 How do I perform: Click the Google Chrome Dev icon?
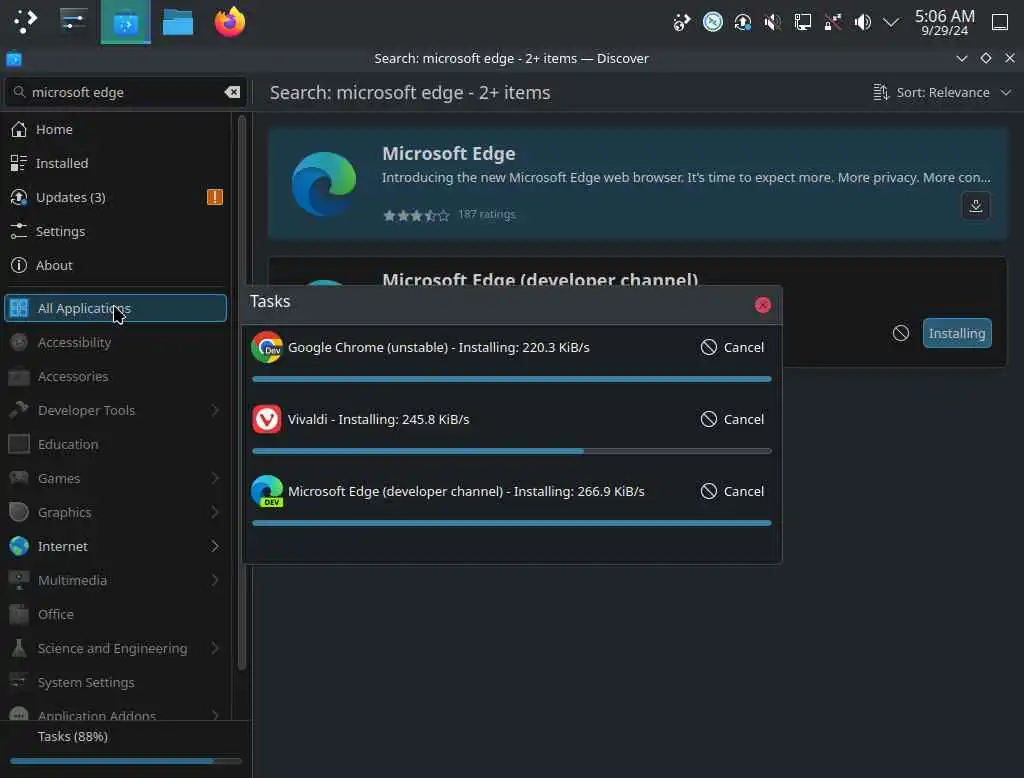click(x=267, y=348)
